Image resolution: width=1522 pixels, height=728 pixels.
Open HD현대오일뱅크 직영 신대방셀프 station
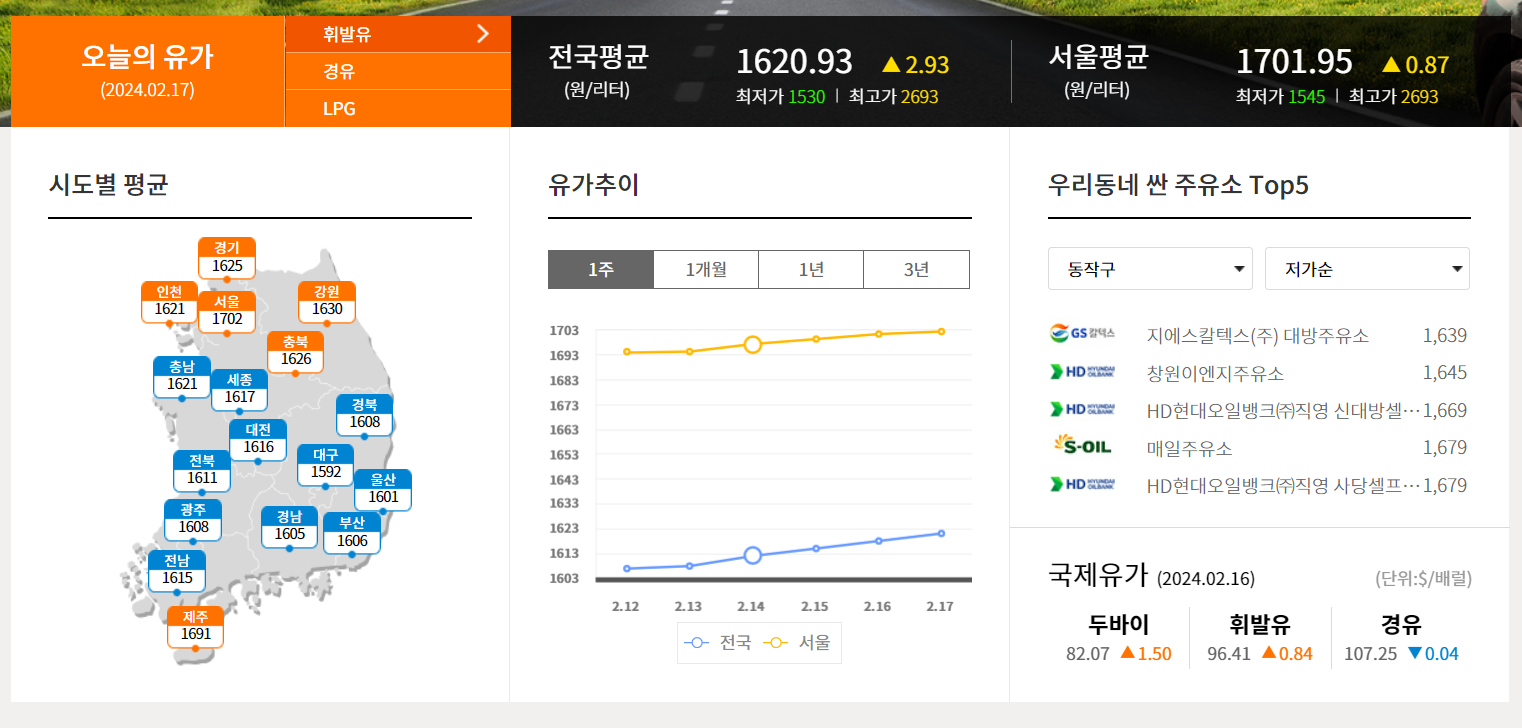coord(1283,410)
